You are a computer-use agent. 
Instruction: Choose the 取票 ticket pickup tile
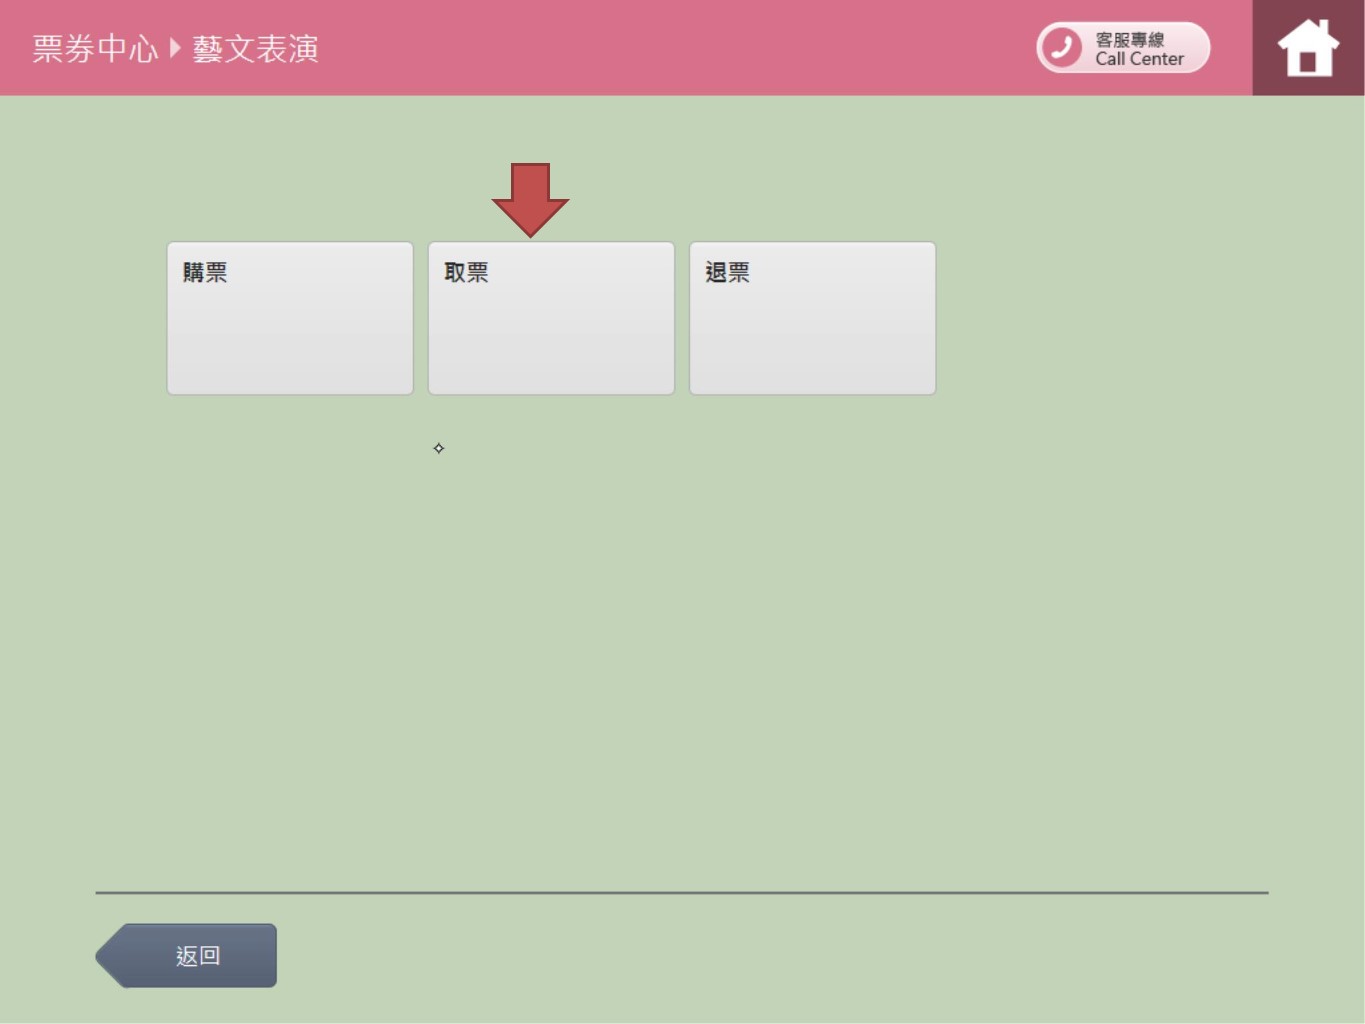[x=551, y=318]
